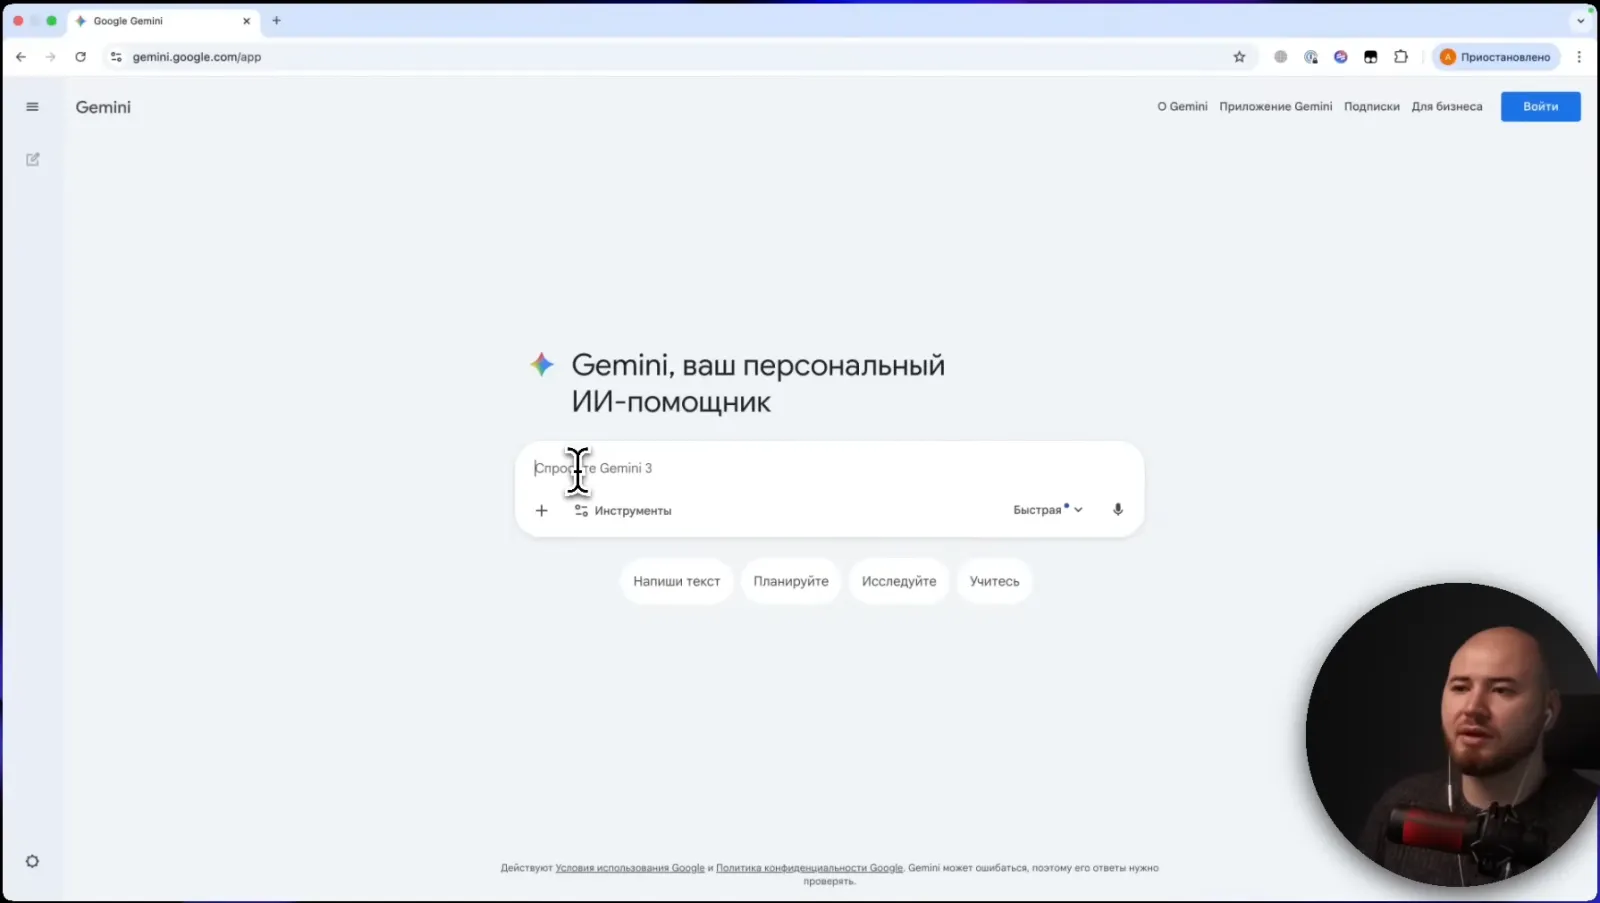The height and width of the screenshot is (903, 1600).
Task: Open the Chrome three-dot menu
Action: click(1579, 57)
